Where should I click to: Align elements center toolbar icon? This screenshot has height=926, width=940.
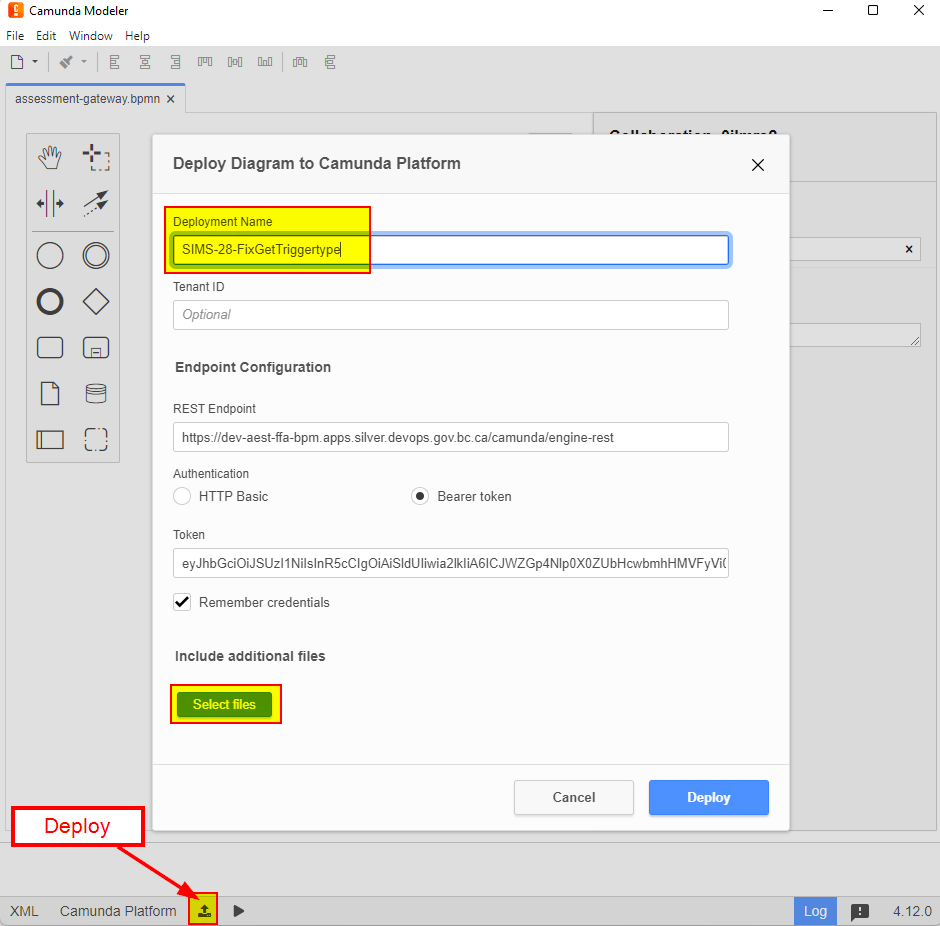tap(145, 62)
